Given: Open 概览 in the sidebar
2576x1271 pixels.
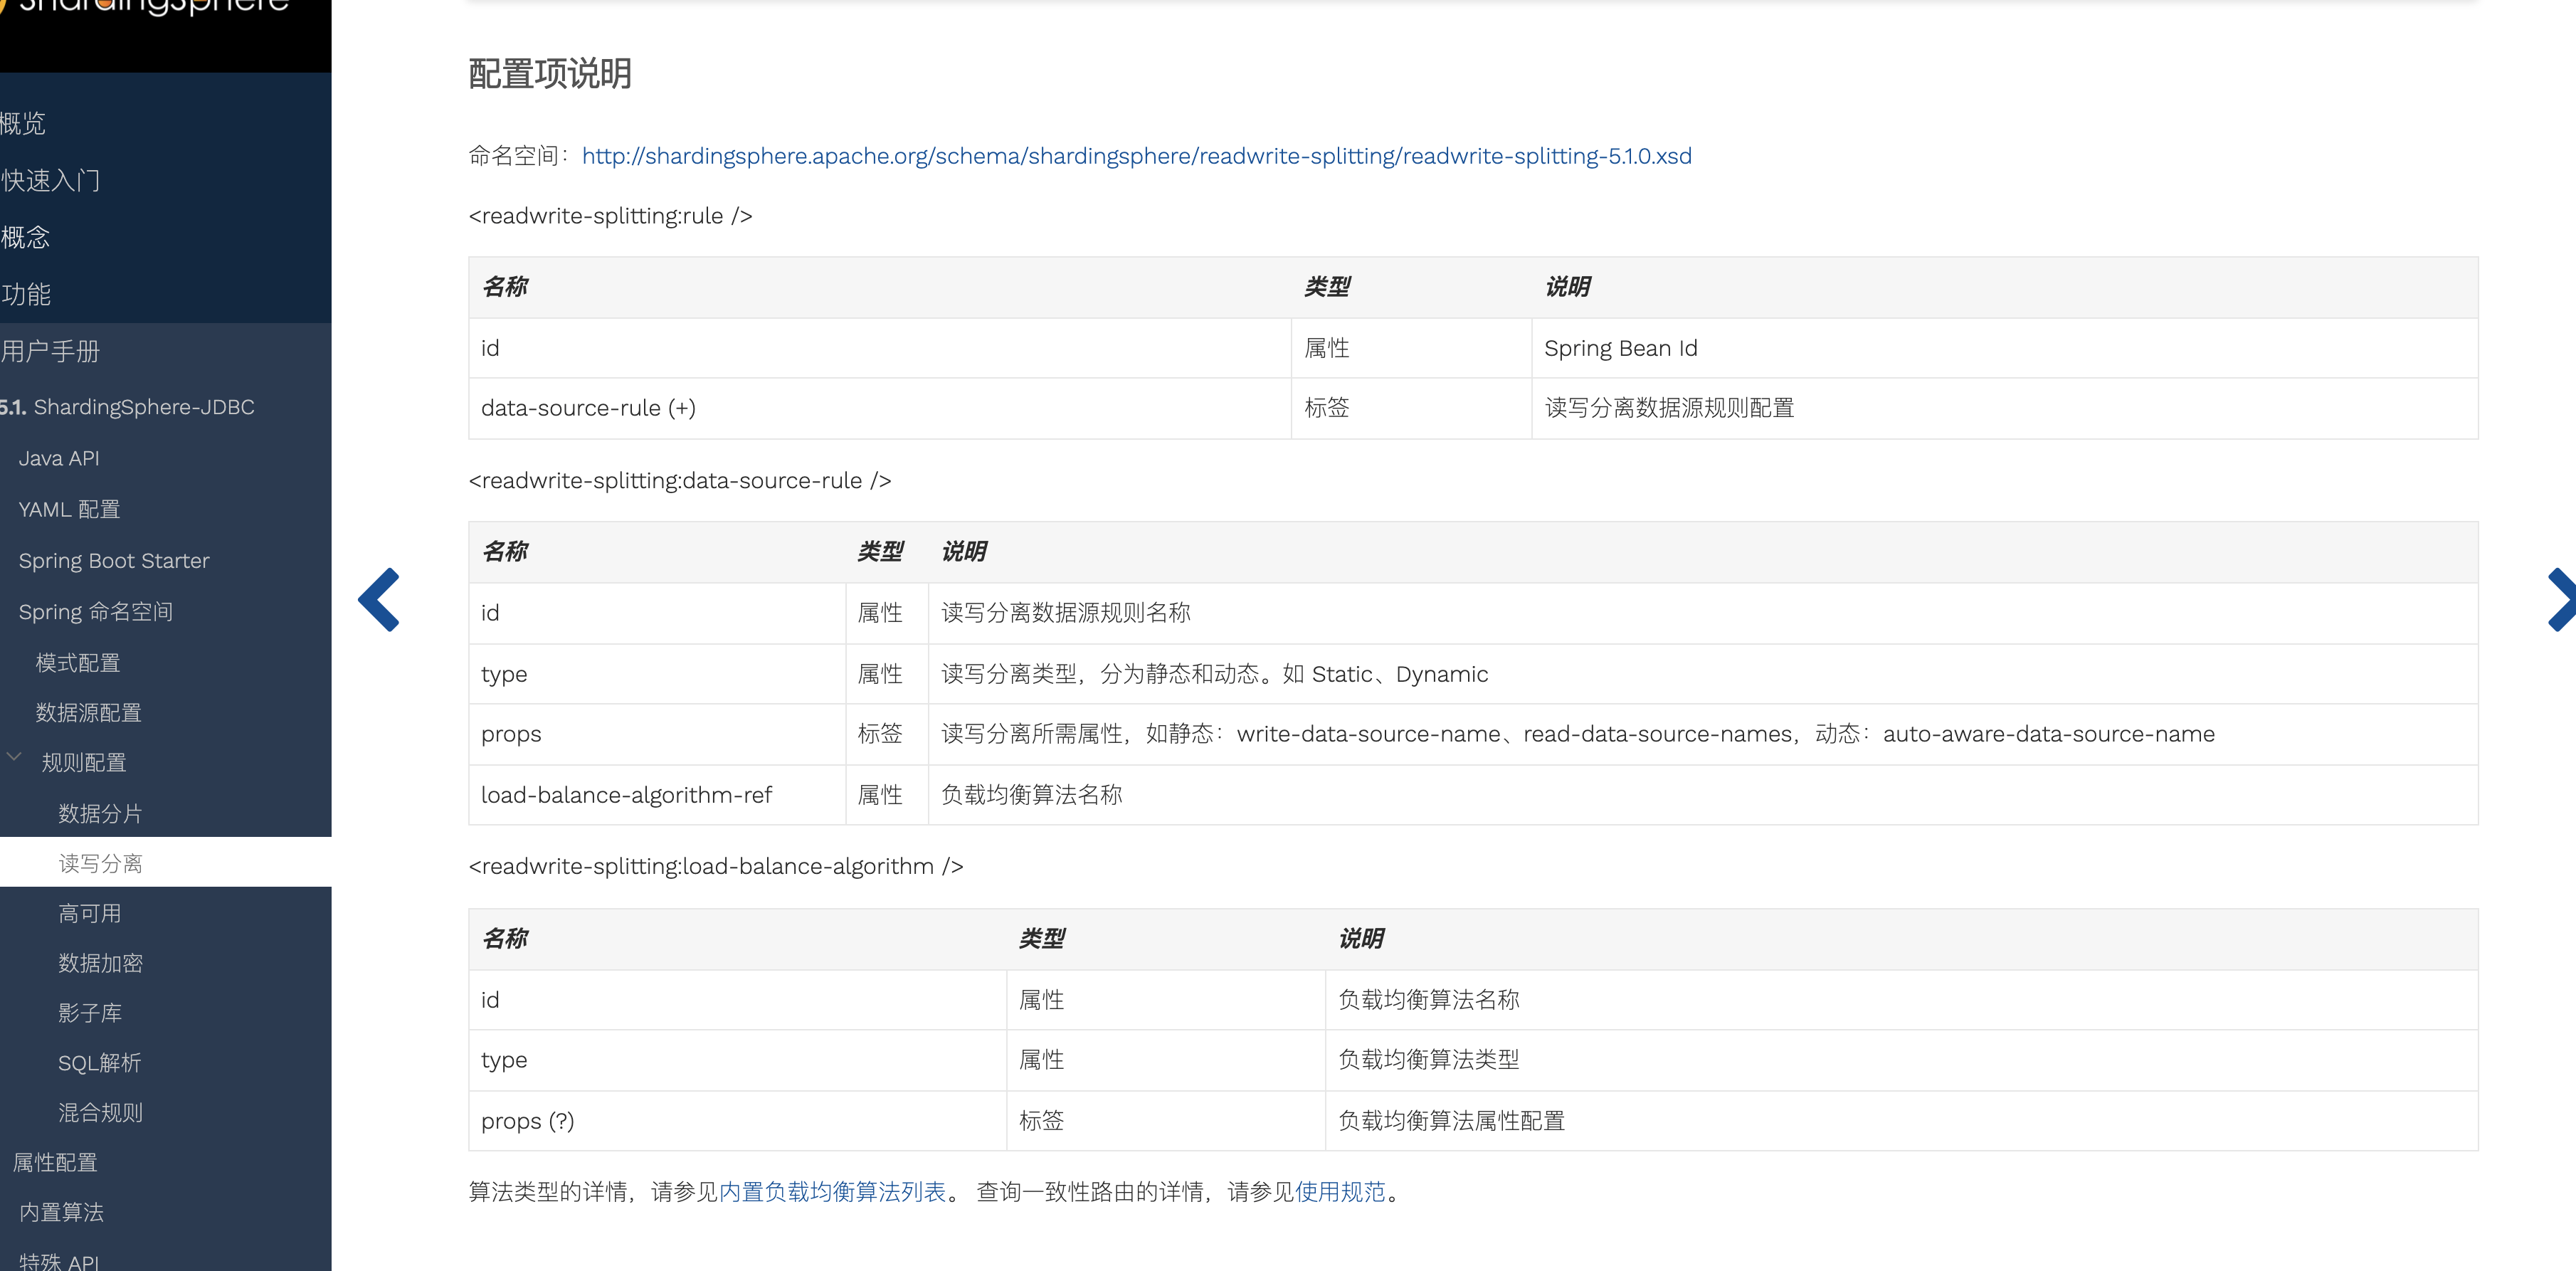Looking at the screenshot, I should pyautogui.click(x=23, y=123).
